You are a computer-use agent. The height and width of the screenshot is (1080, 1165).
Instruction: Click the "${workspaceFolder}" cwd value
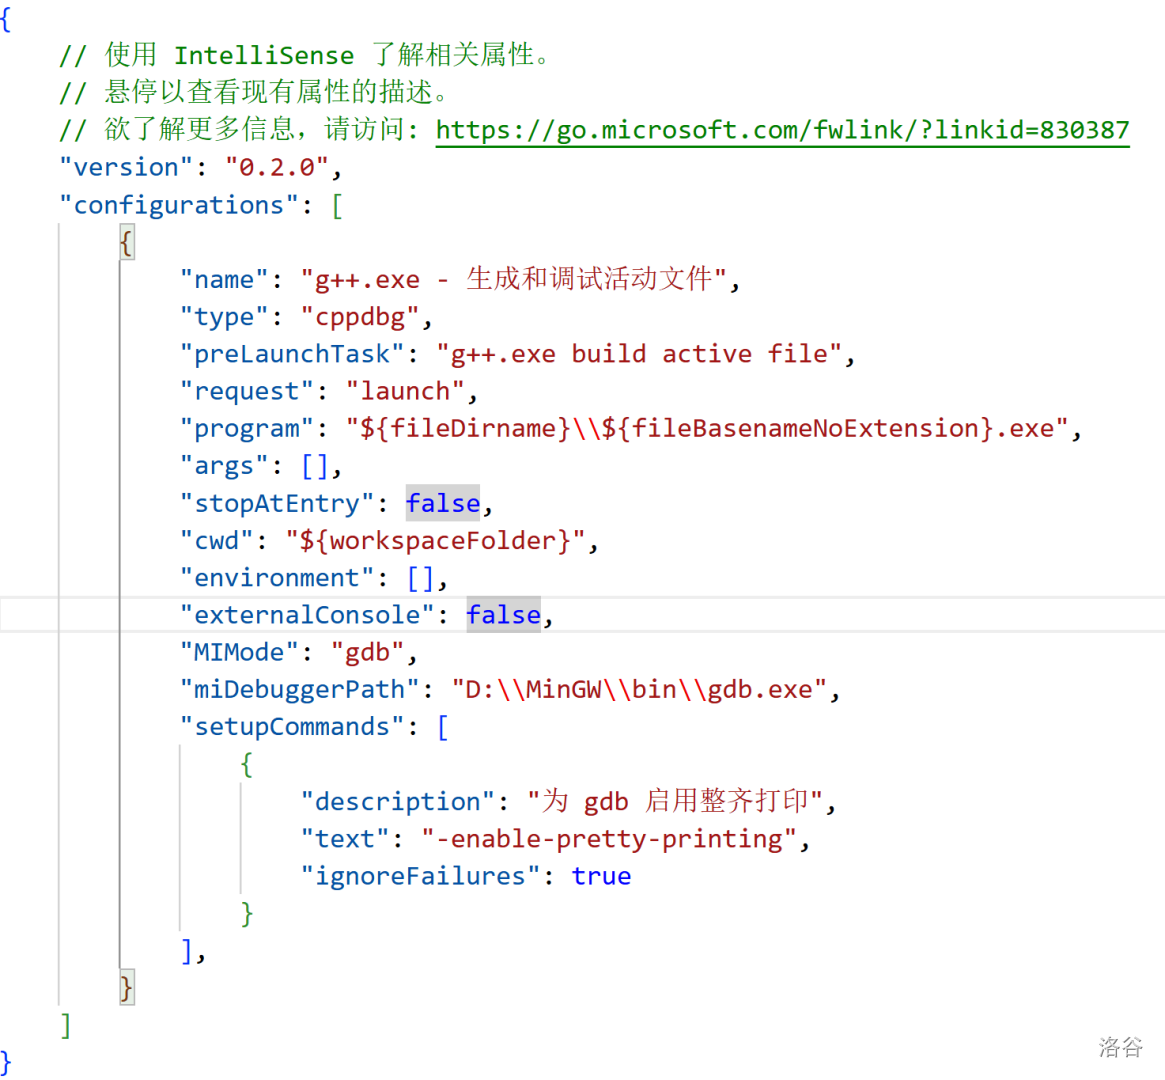point(435,541)
